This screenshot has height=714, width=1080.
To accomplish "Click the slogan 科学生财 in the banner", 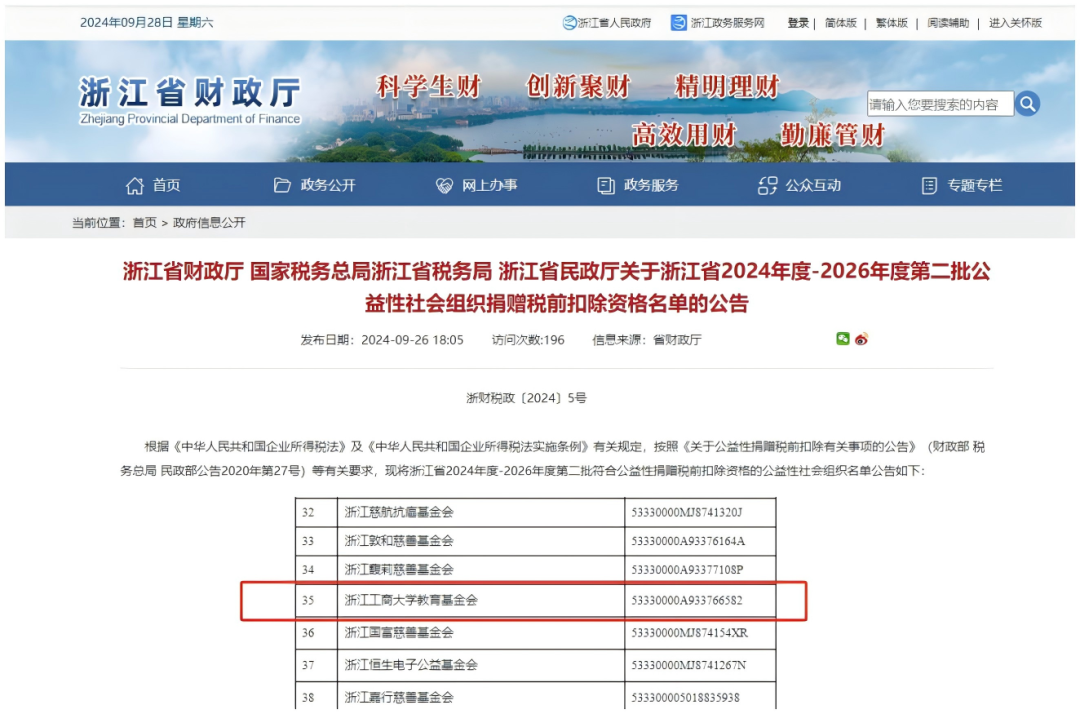I will 428,87.
